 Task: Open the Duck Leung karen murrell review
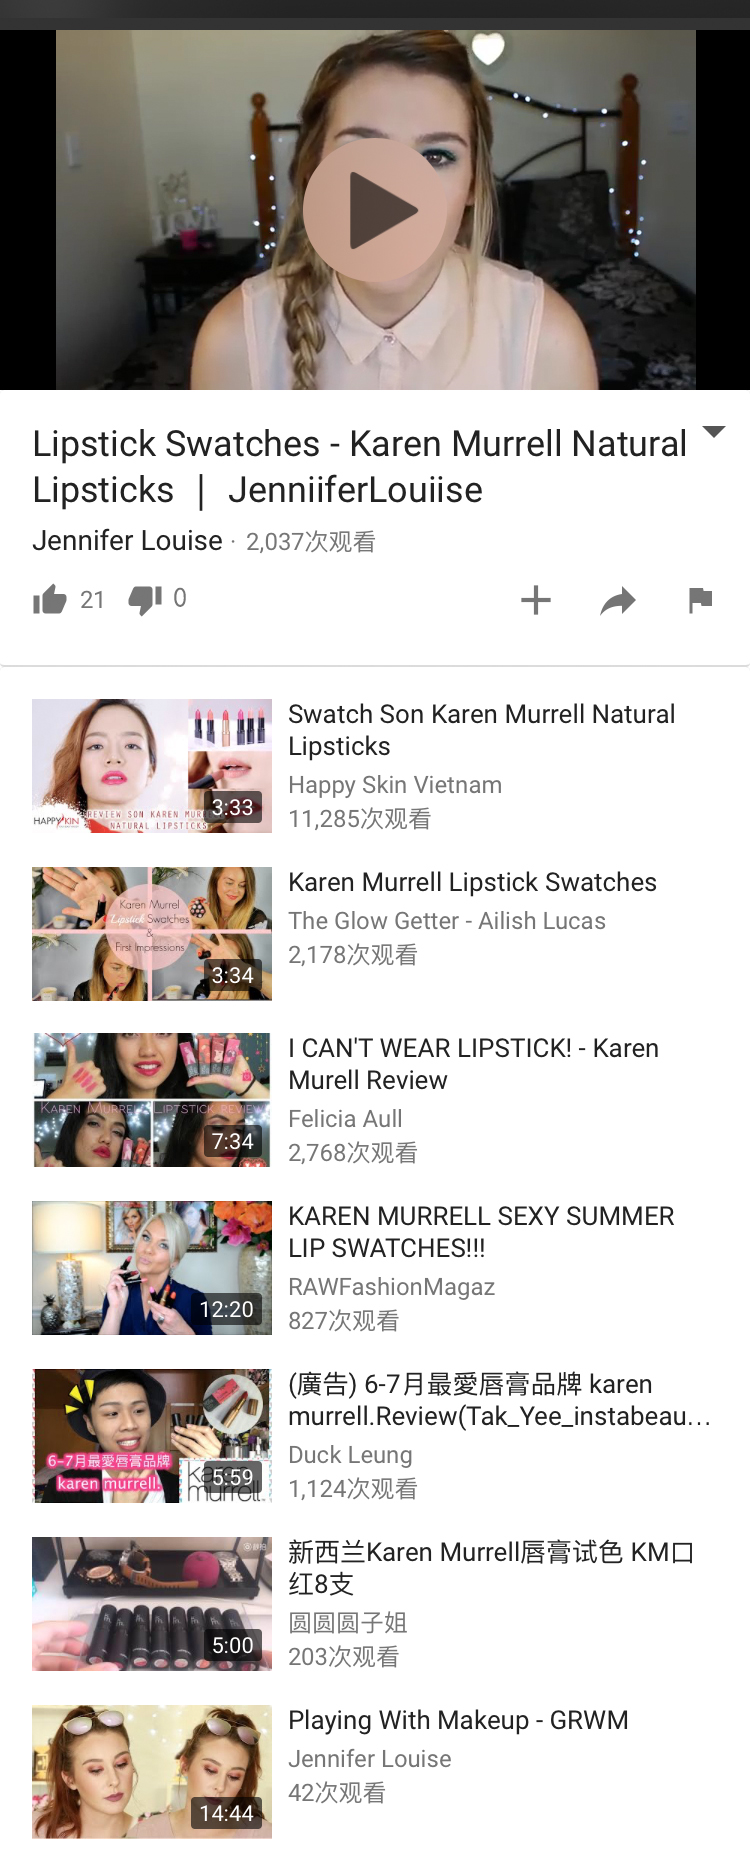pos(499,1400)
